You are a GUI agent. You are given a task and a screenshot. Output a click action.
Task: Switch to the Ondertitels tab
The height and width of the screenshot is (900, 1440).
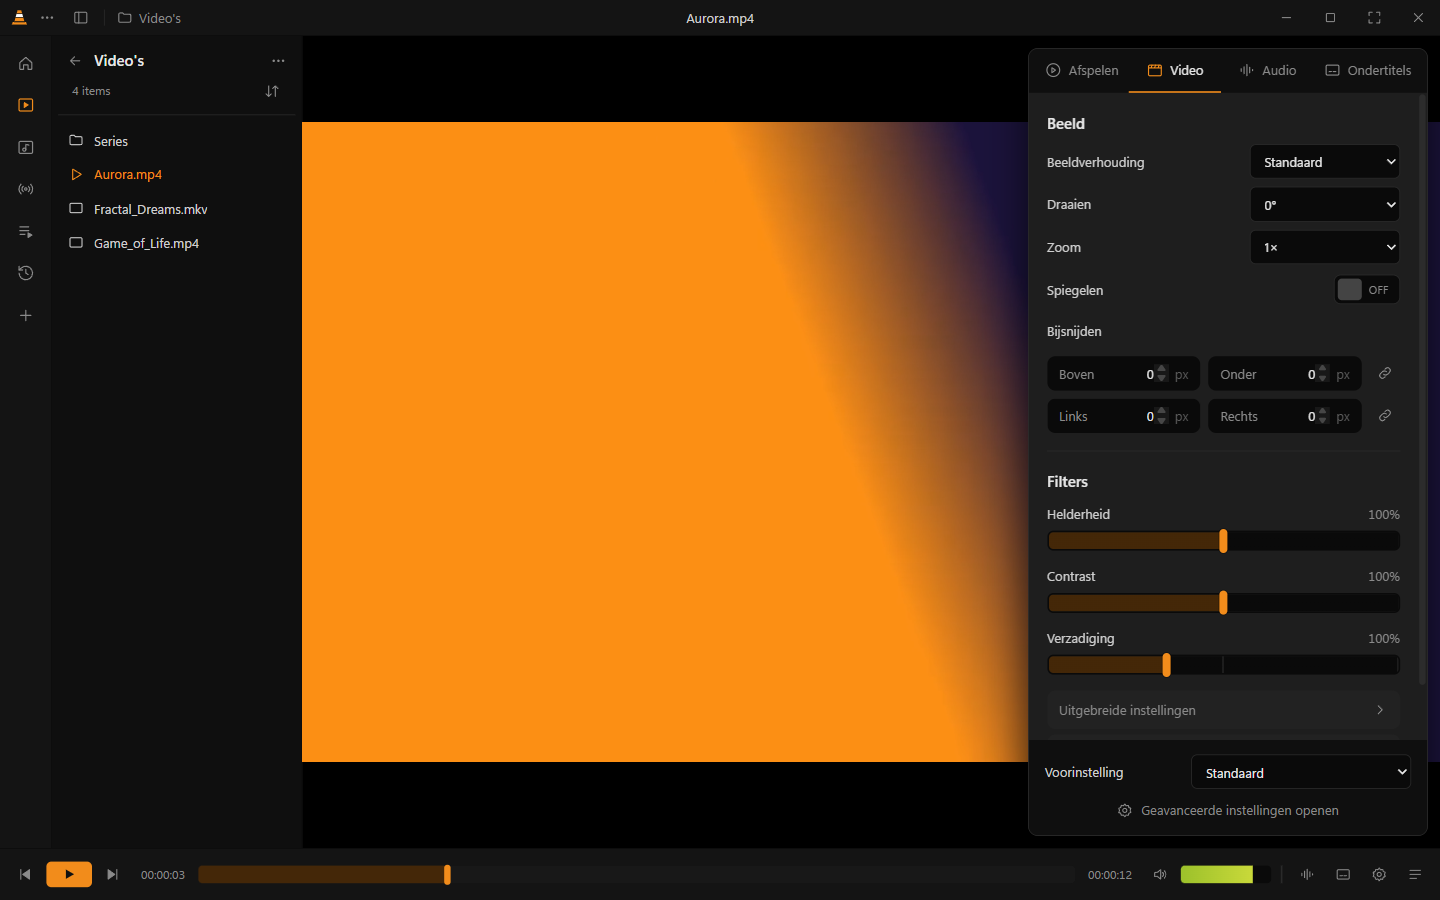pyautogui.click(x=1368, y=70)
